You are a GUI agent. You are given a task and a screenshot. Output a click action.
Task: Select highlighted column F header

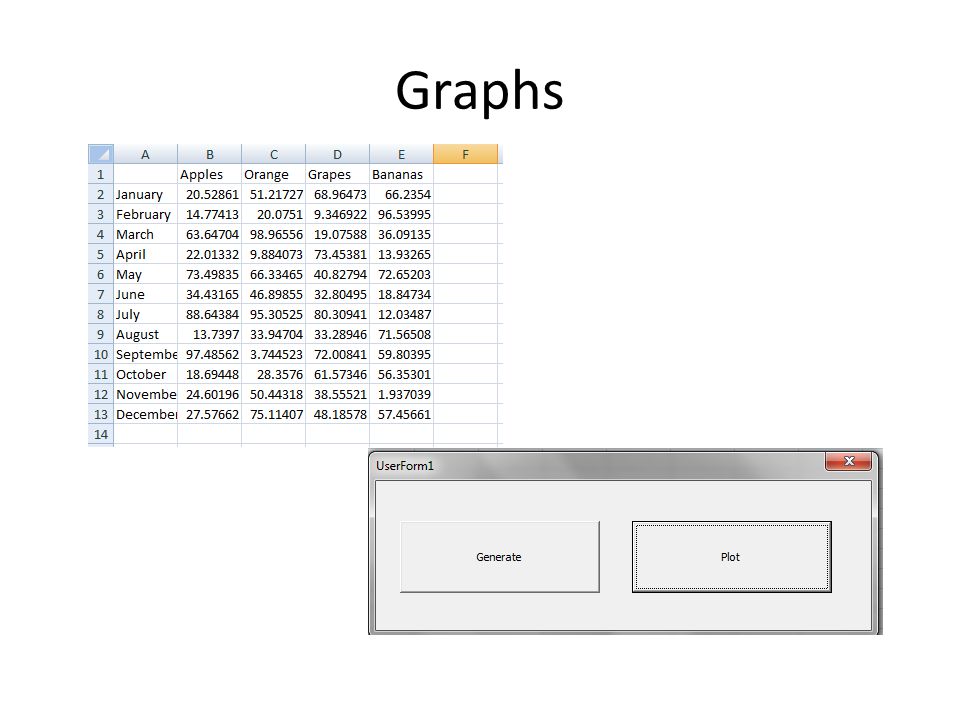pyautogui.click(x=465, y=154)
